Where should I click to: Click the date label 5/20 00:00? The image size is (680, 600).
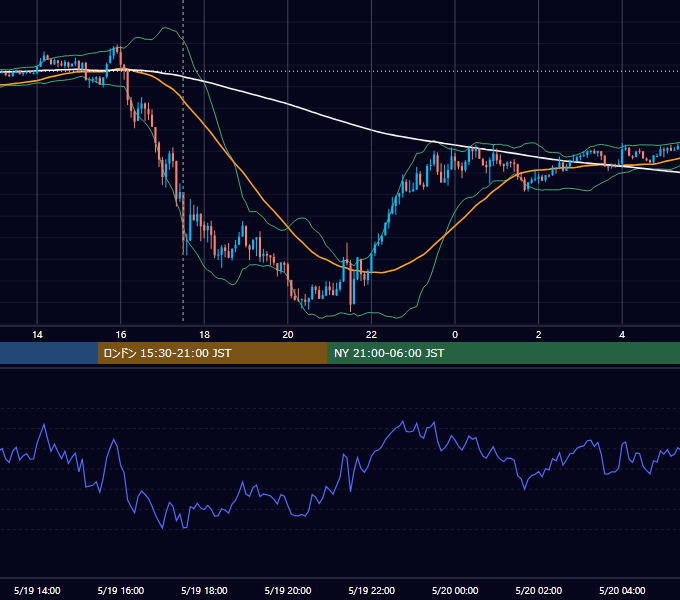click(455, 590)
